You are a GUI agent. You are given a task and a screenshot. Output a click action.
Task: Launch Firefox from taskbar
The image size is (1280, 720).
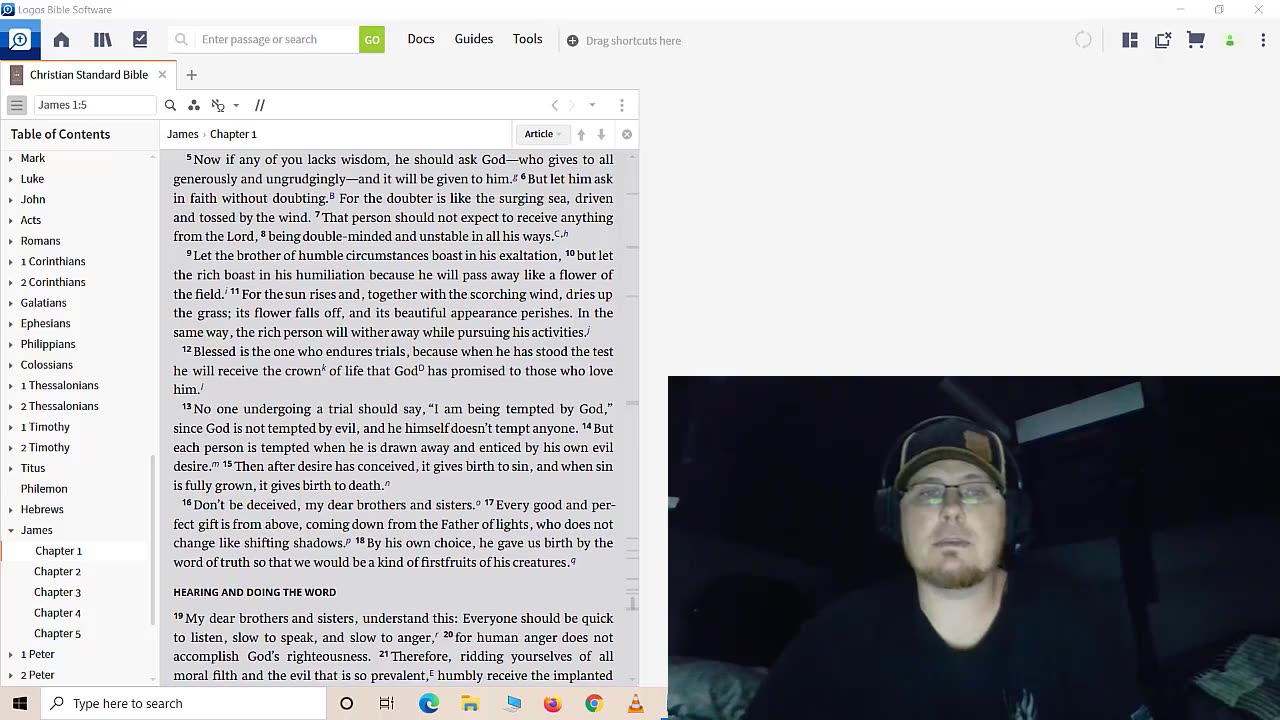tap(553, 704)
